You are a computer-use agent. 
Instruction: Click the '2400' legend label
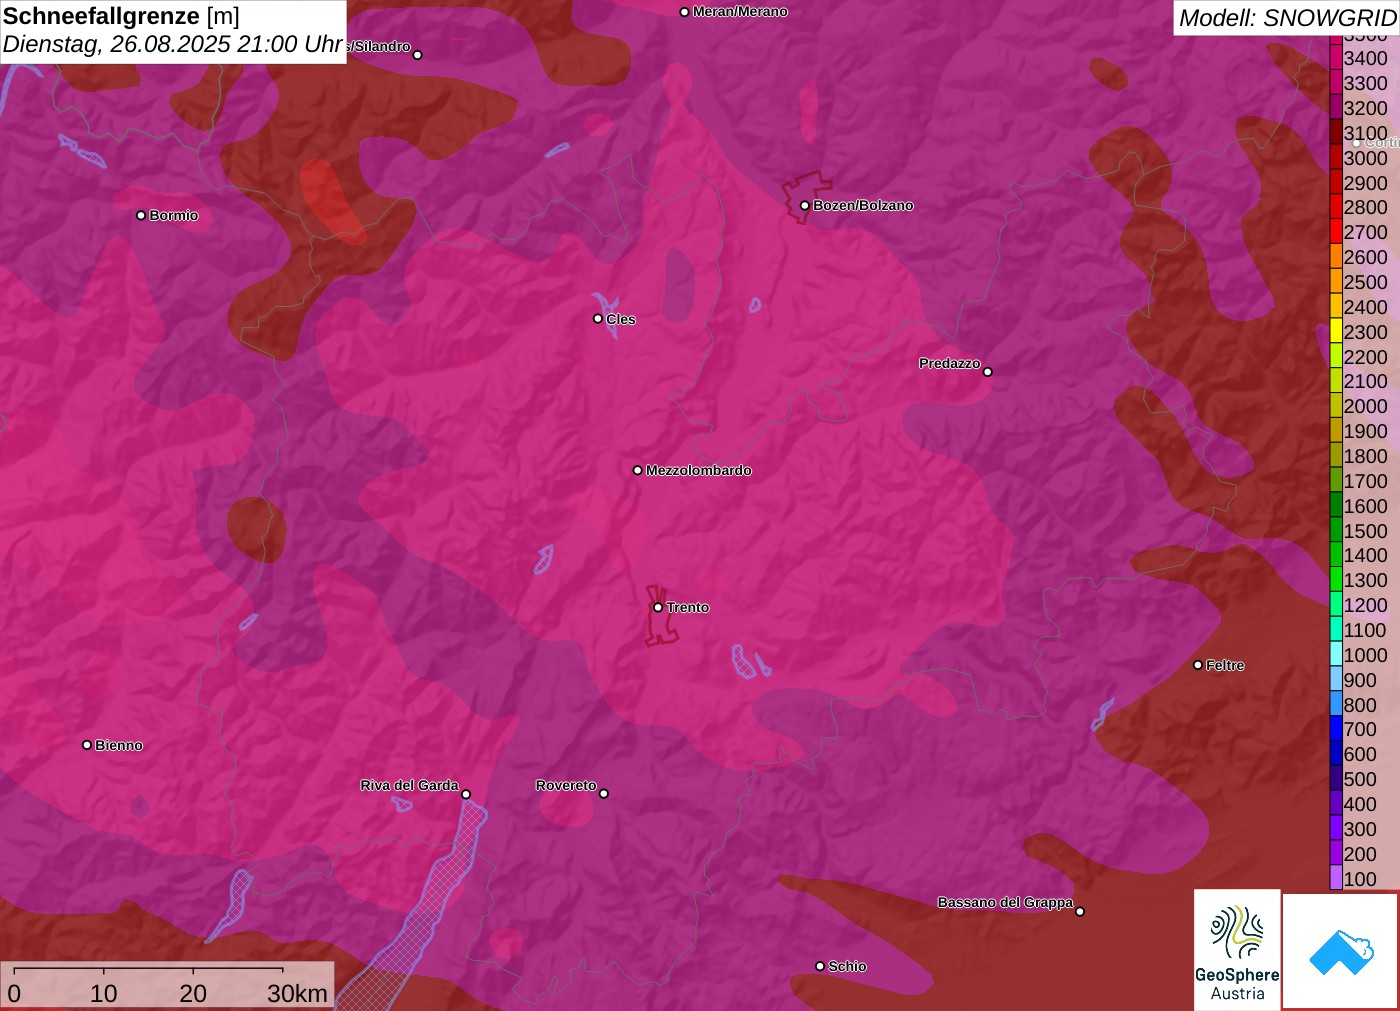pos(1366,307)
